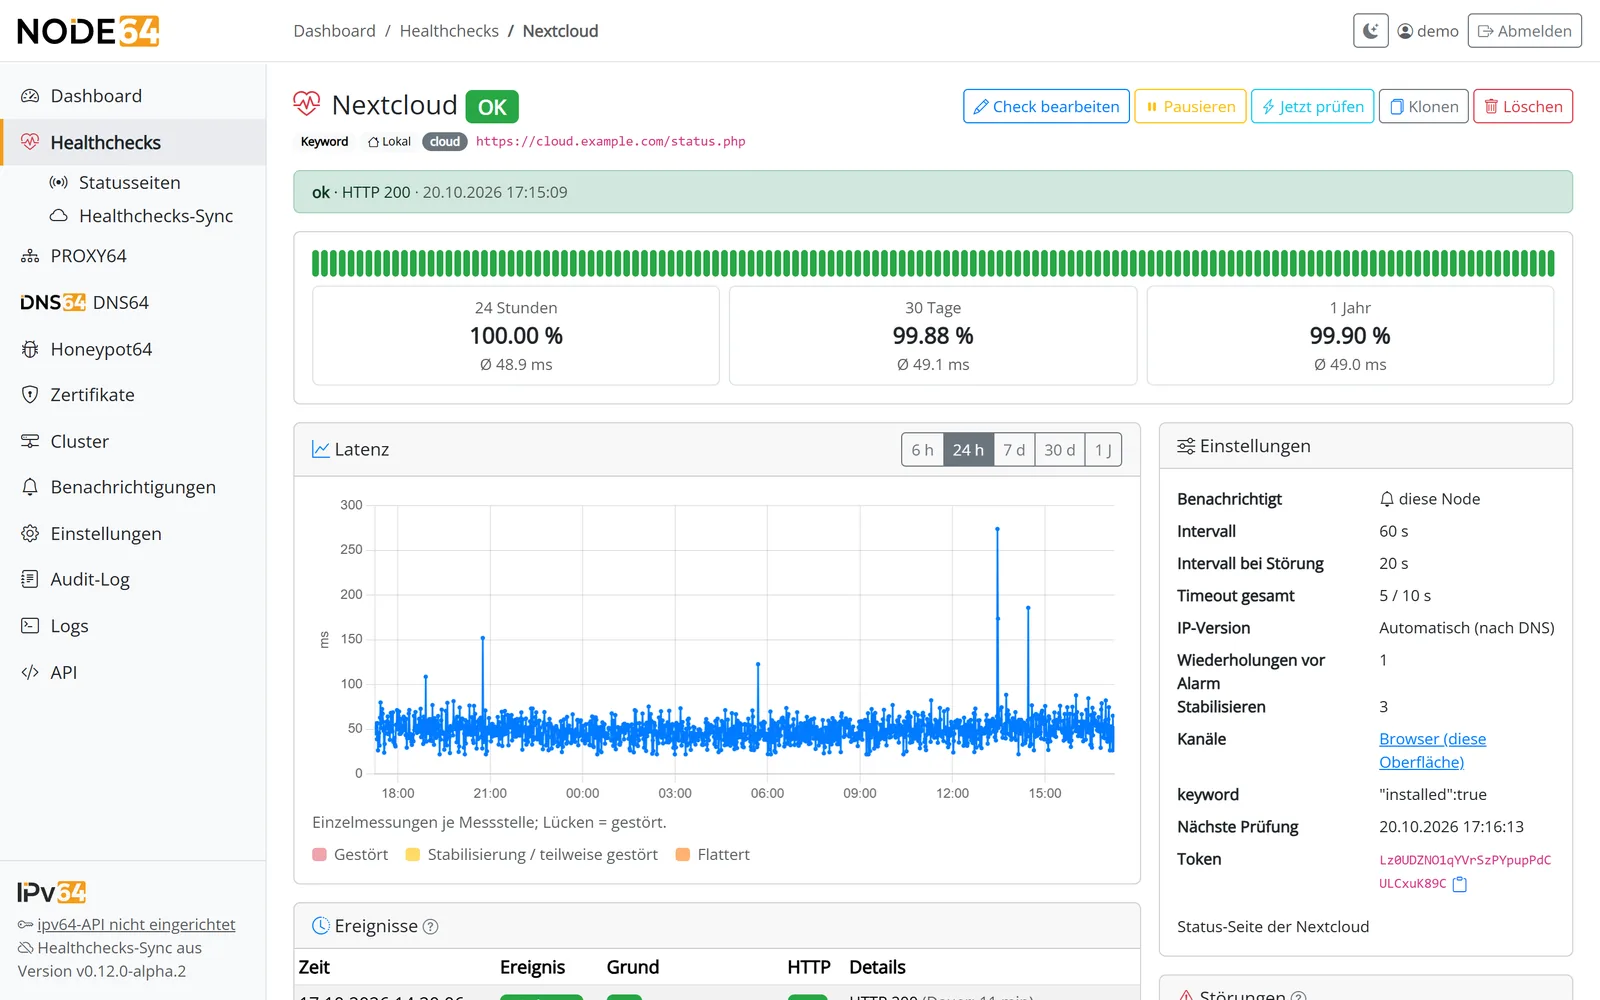Image resolution: width=1600 pixels, height=1000 pixels.
Task: Delete the check with Löschen
Action: click(1522, 107)
